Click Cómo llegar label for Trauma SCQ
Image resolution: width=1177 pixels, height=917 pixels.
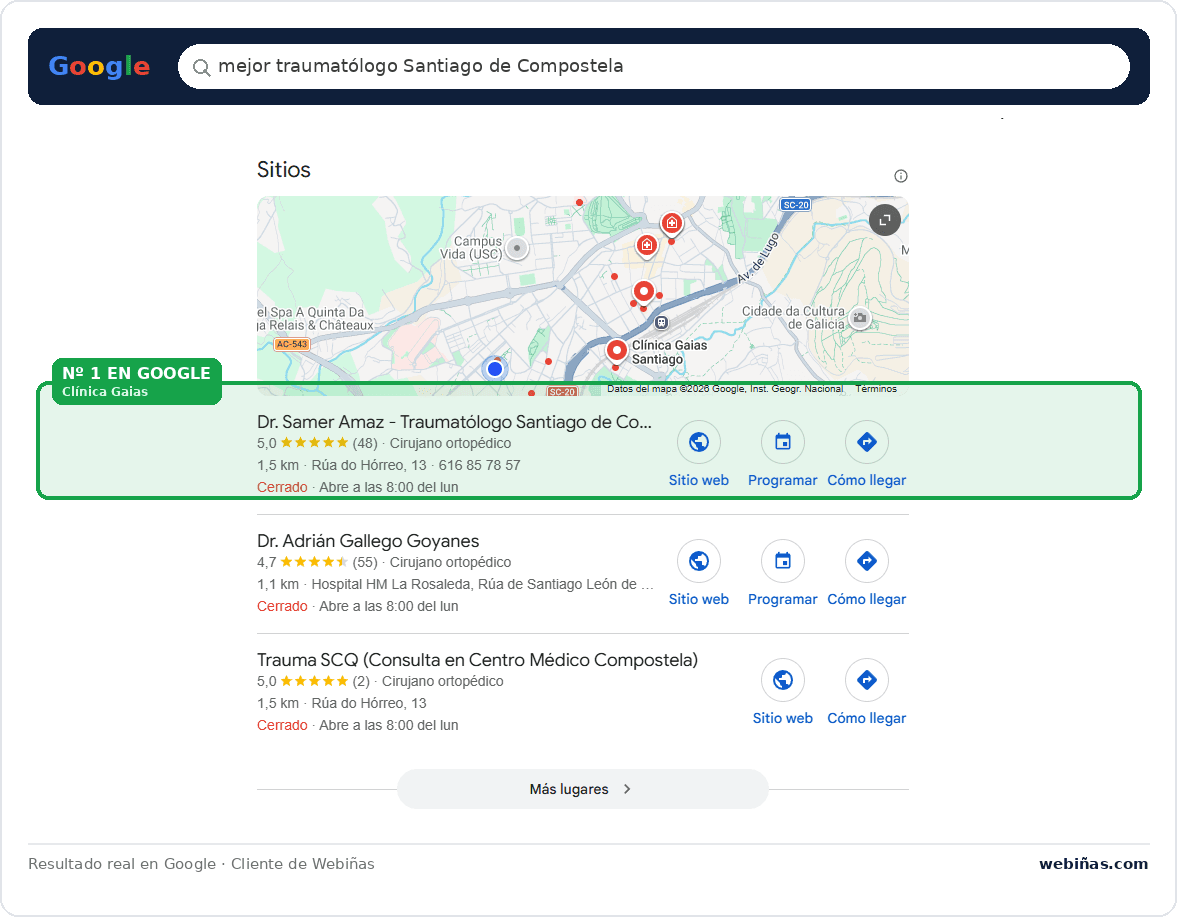coord(866,718)
